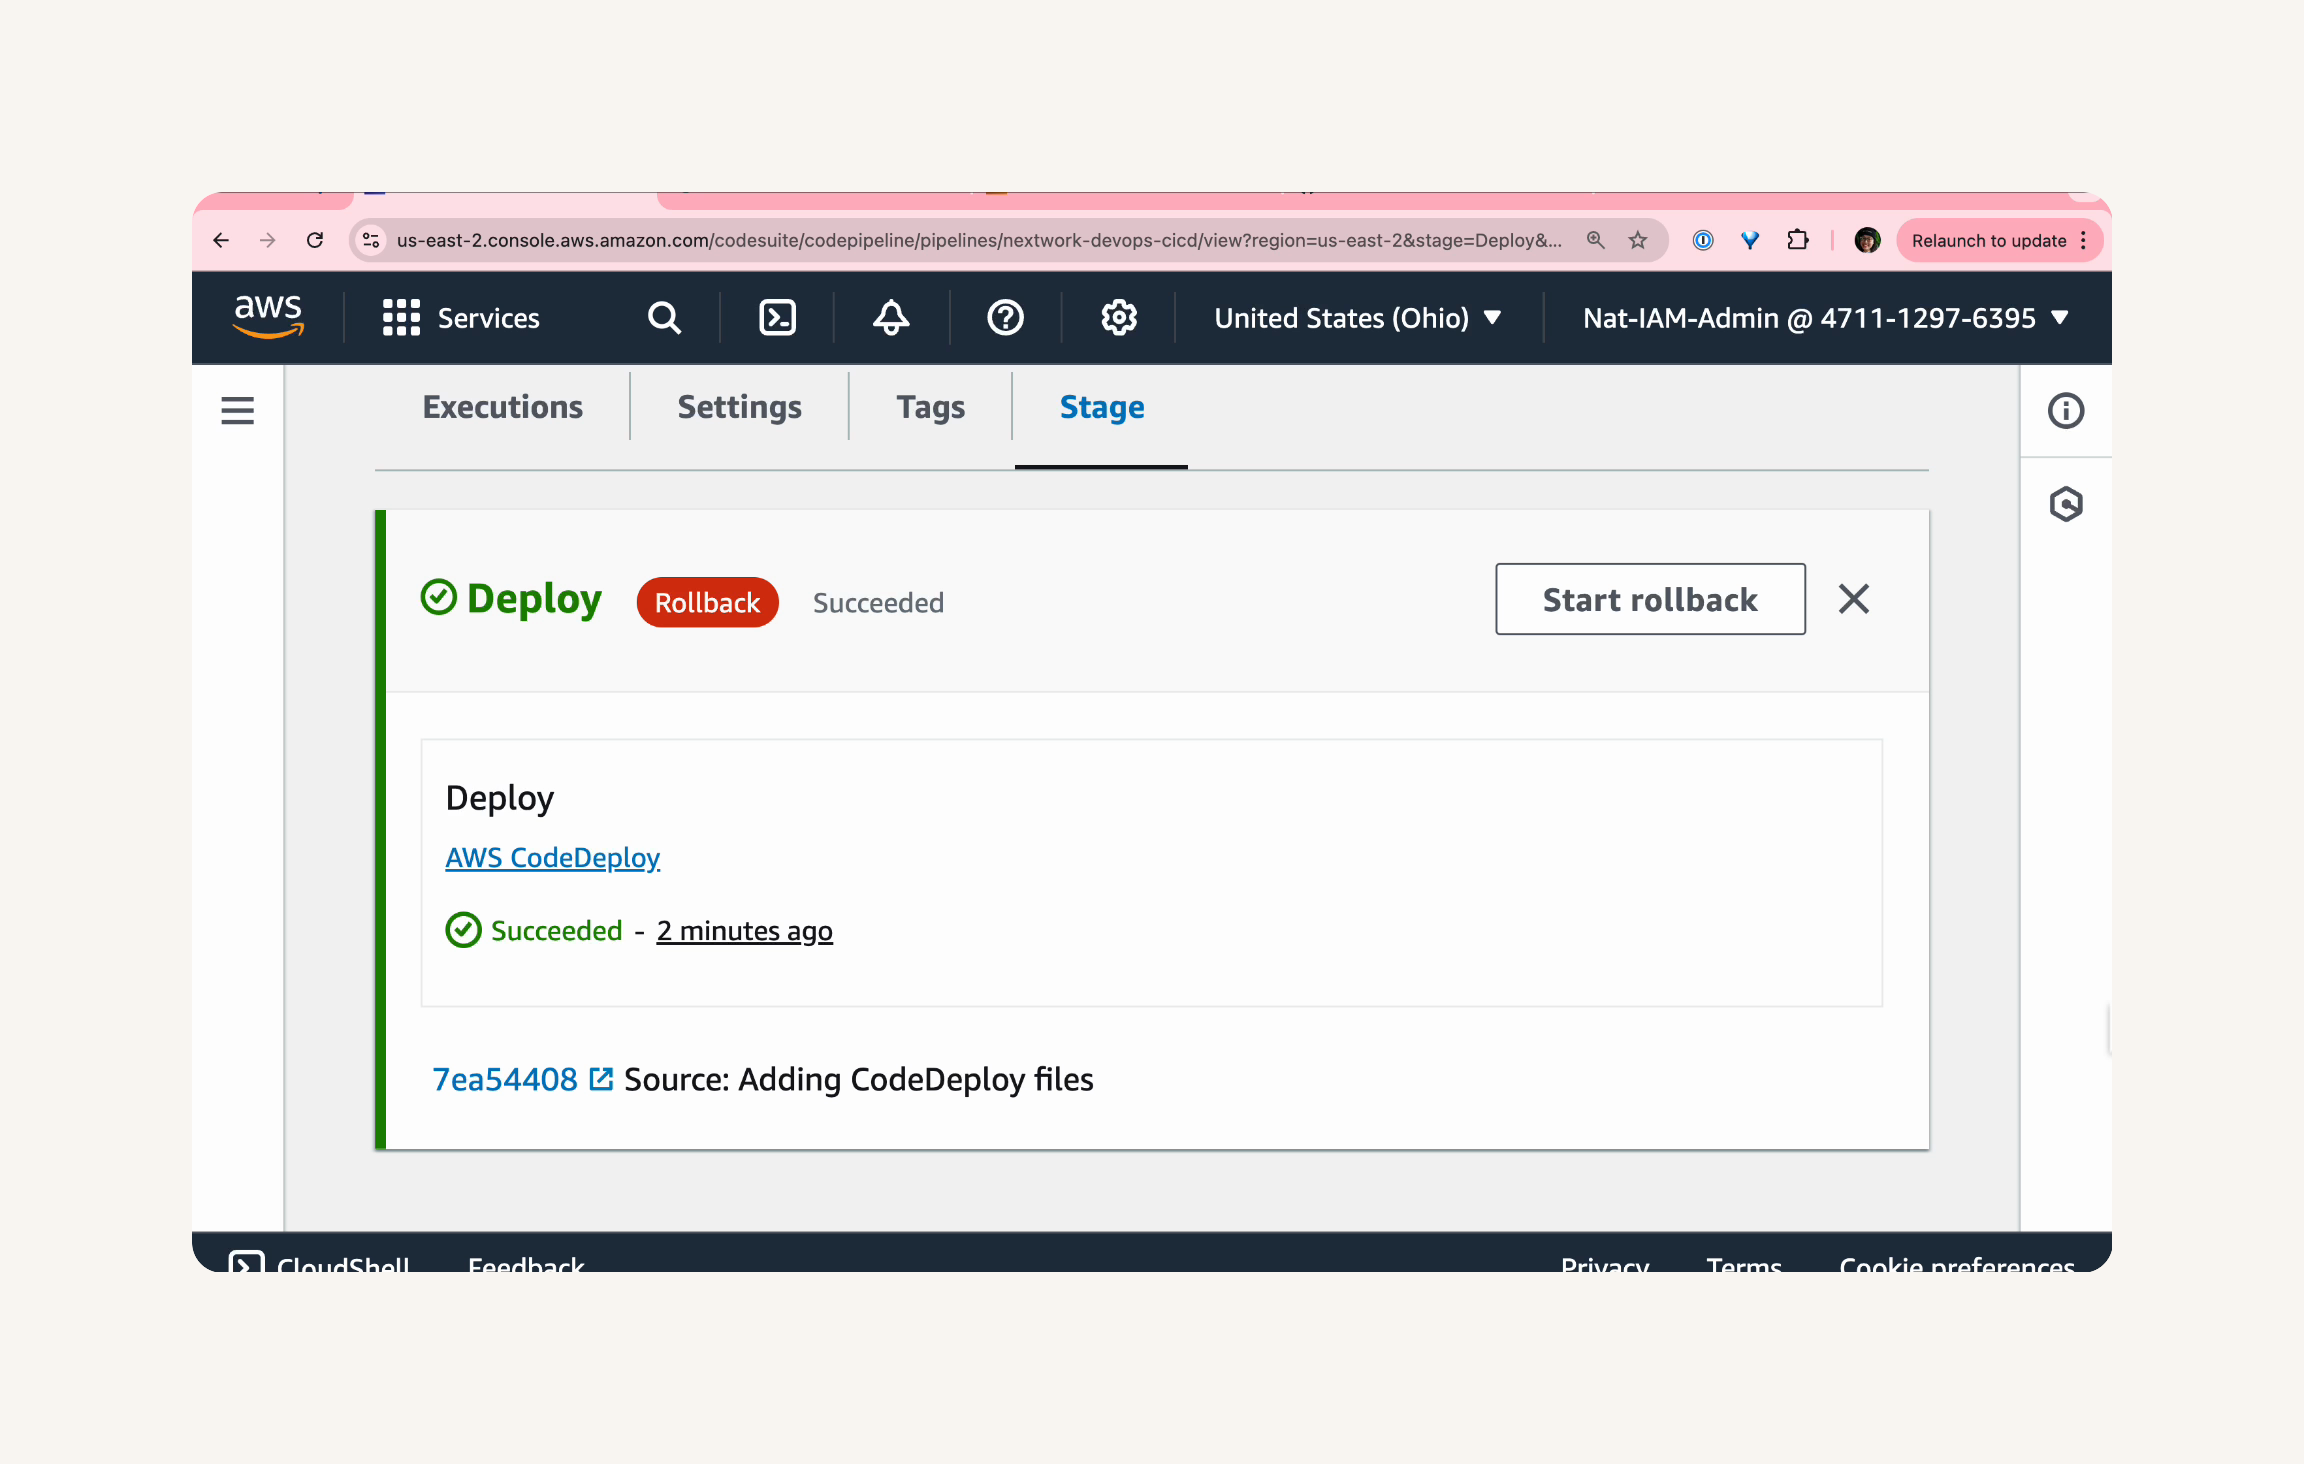The height and width of the screenshot is (1464, 2304).
Task: Click the external link icon beside 7ea54408
Action: [601, 1079]
